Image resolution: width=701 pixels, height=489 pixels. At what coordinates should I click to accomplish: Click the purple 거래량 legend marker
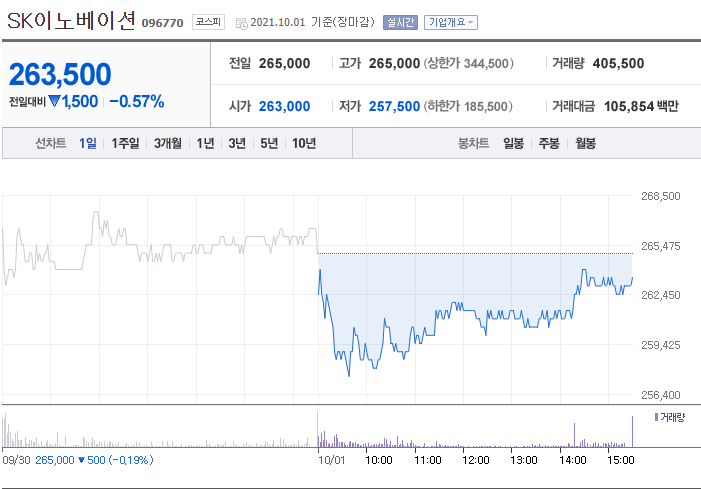point(656,417)
